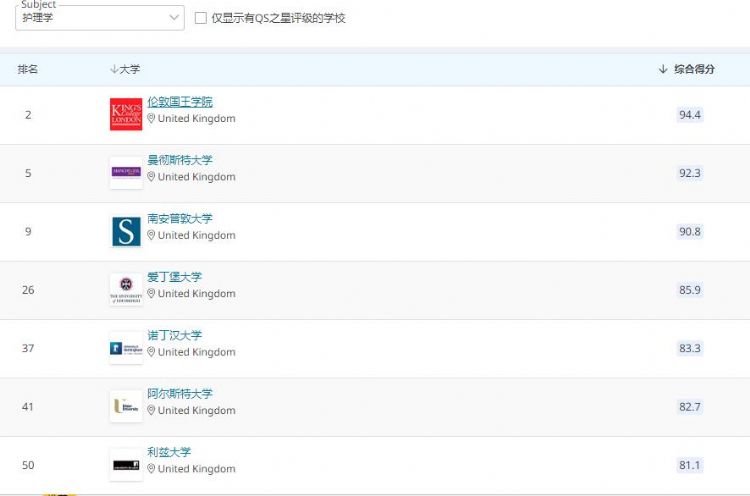Open the 爱丁堡大学 link
The width and height of the screenshot is (750, 496).
175,277
